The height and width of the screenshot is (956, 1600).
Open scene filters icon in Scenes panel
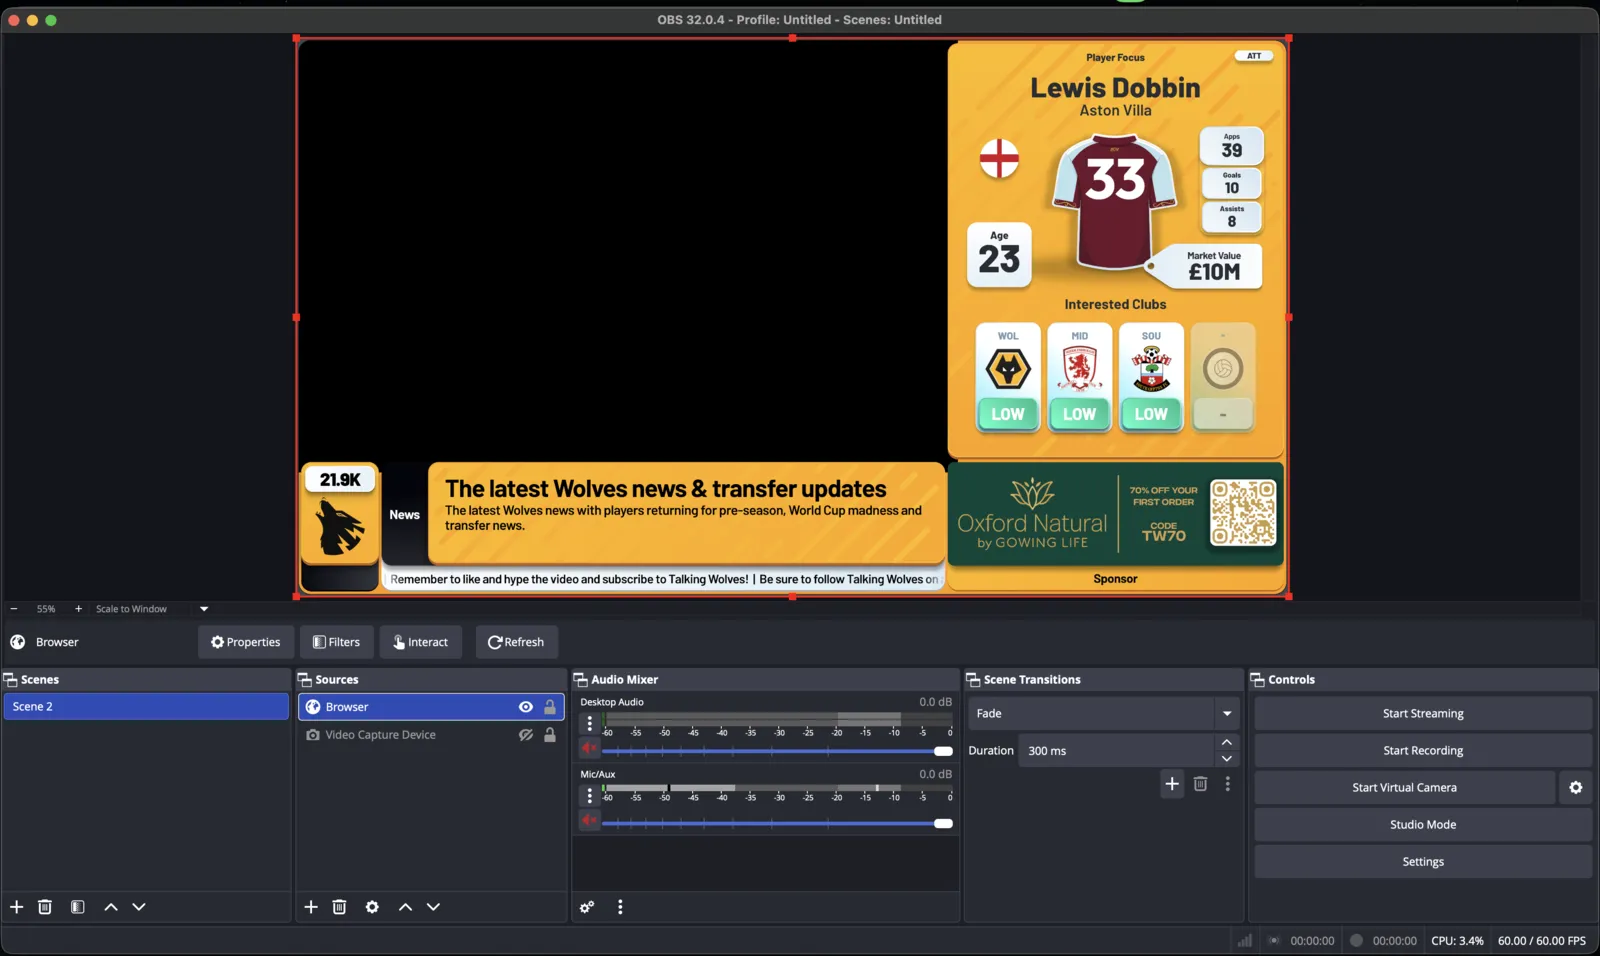pyautogui.click(x=77, y=907)
